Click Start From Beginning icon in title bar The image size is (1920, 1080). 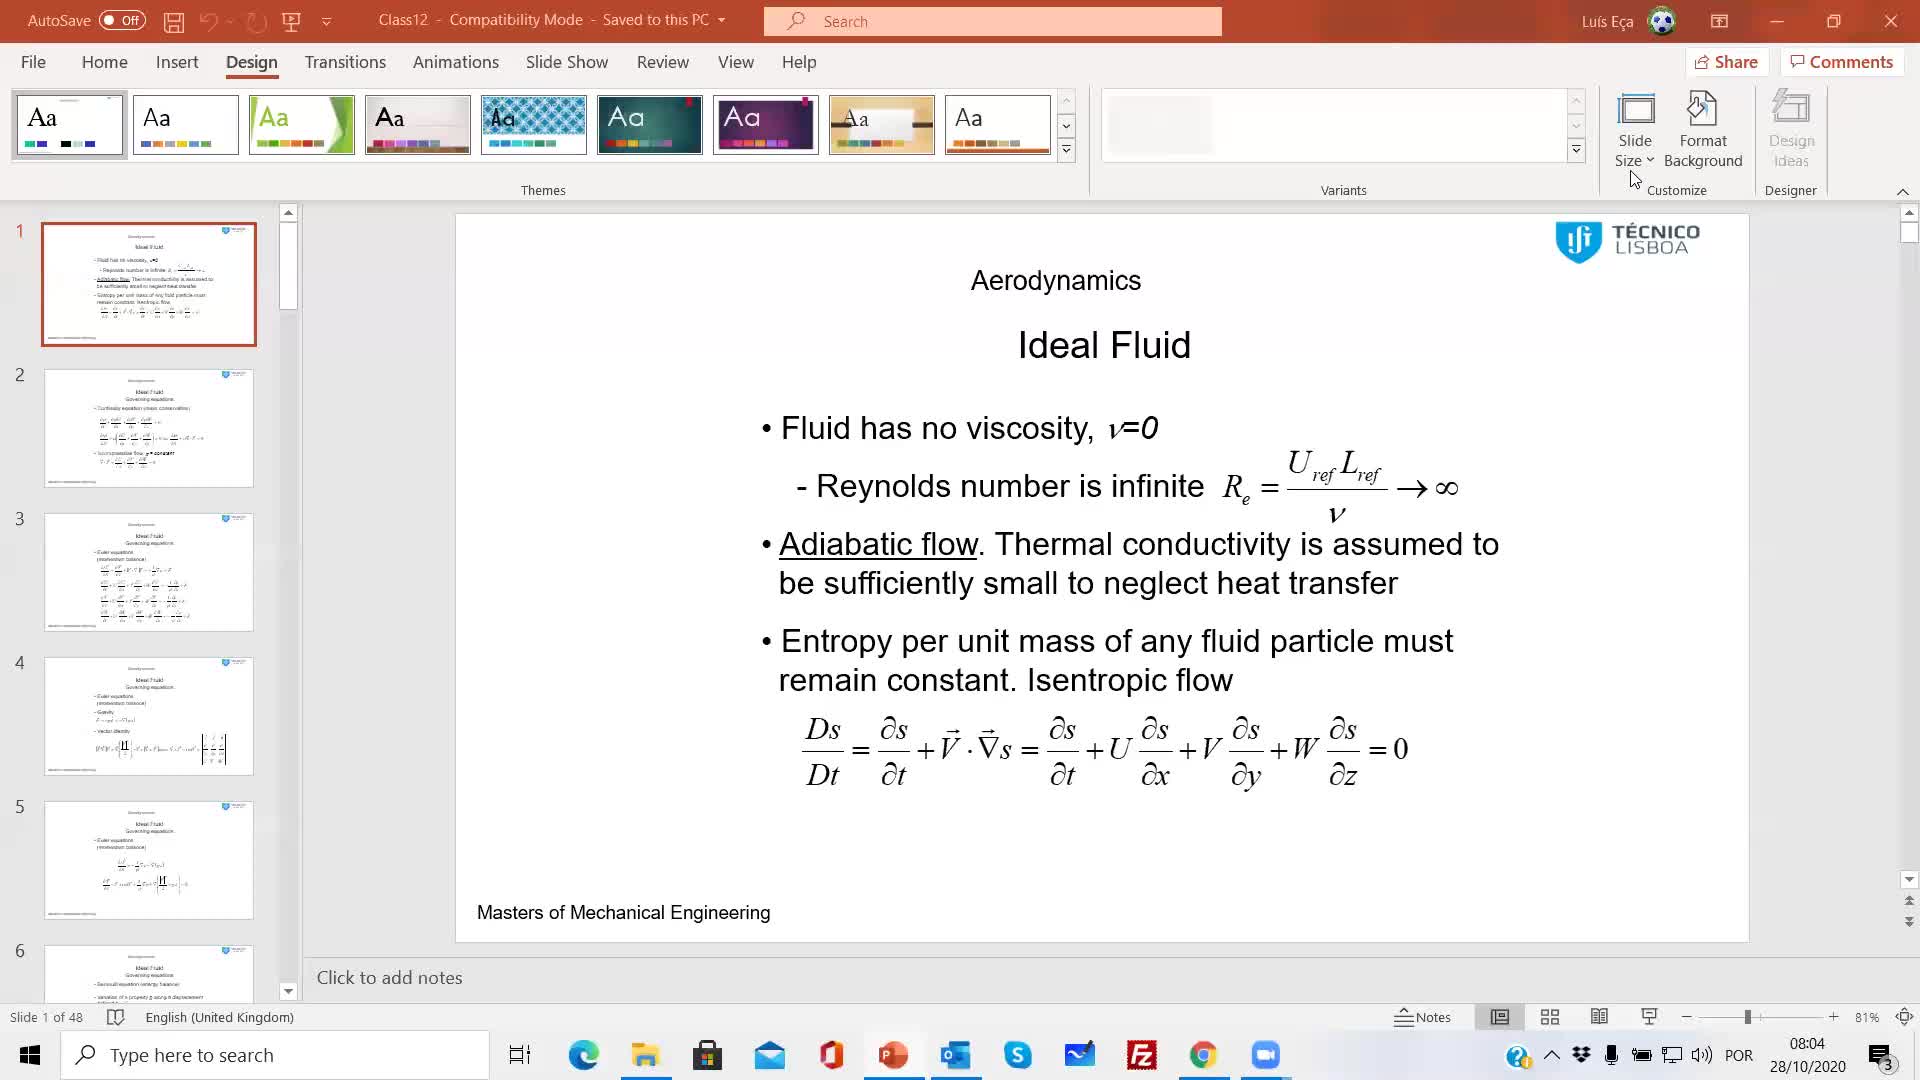(291, 21)
